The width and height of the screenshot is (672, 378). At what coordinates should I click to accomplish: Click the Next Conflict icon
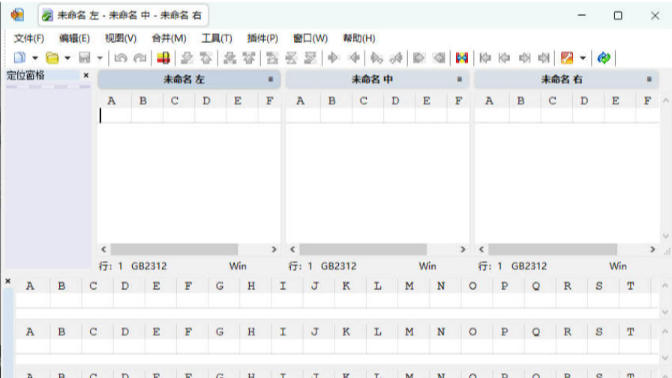coord(230,57)
